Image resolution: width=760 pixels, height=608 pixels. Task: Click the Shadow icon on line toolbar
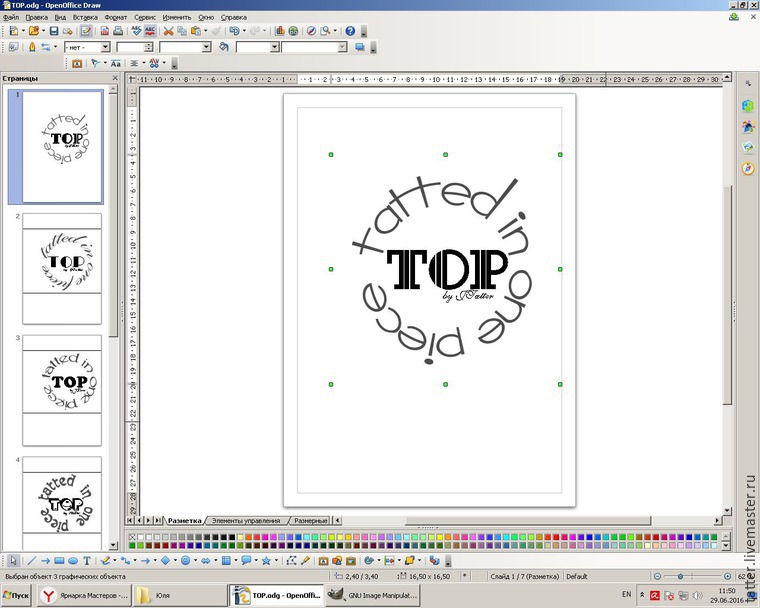pyautogui.click(x=360, y=47)
